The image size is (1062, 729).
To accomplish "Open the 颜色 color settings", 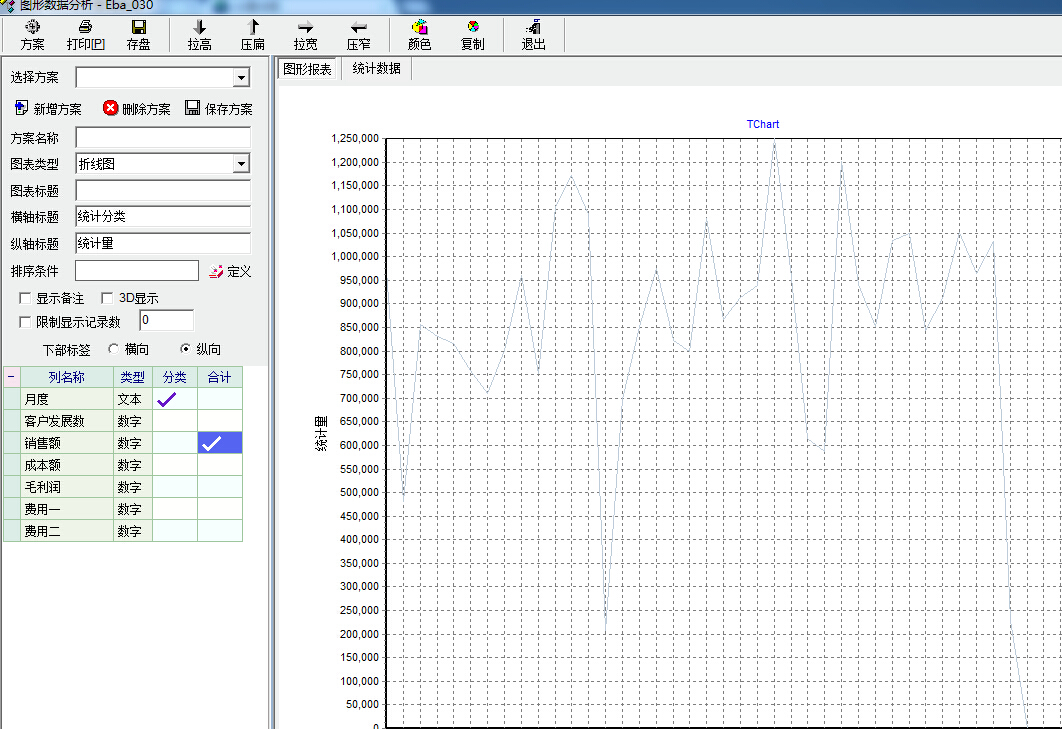I will point(419,34).
